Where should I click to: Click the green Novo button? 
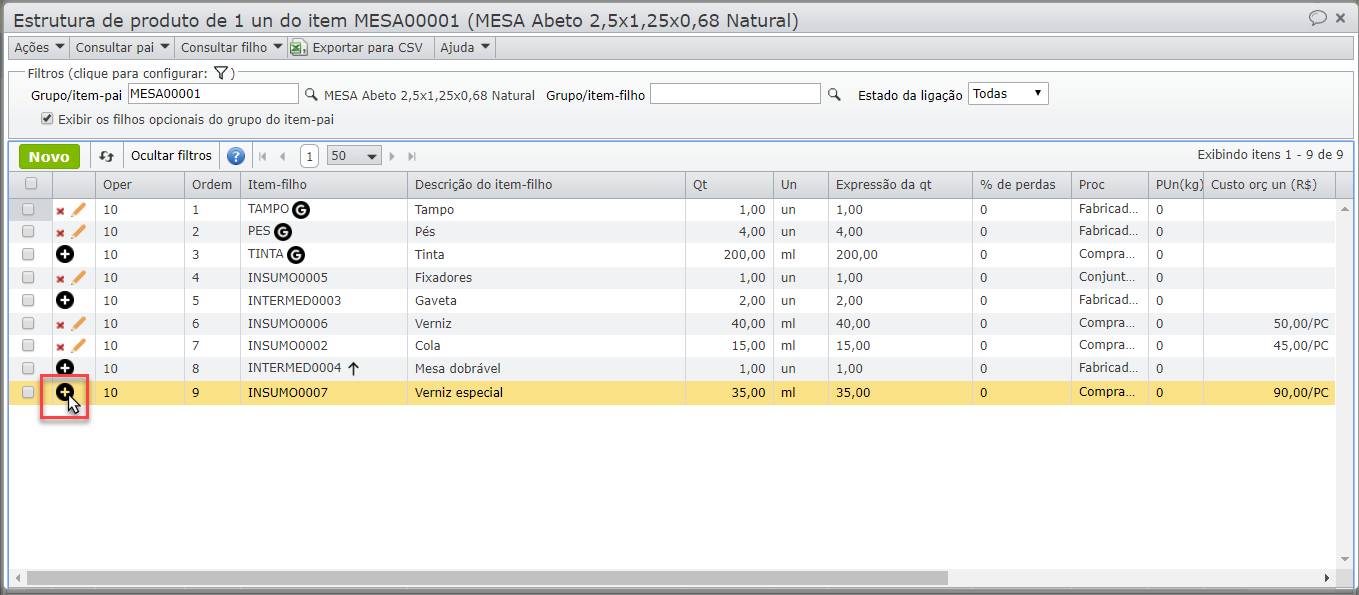pyautogui.click(x=49, y=156)
